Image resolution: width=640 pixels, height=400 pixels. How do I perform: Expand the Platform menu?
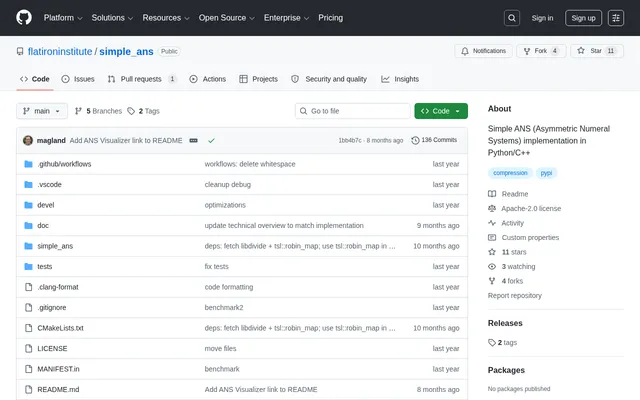pos(63,18)
